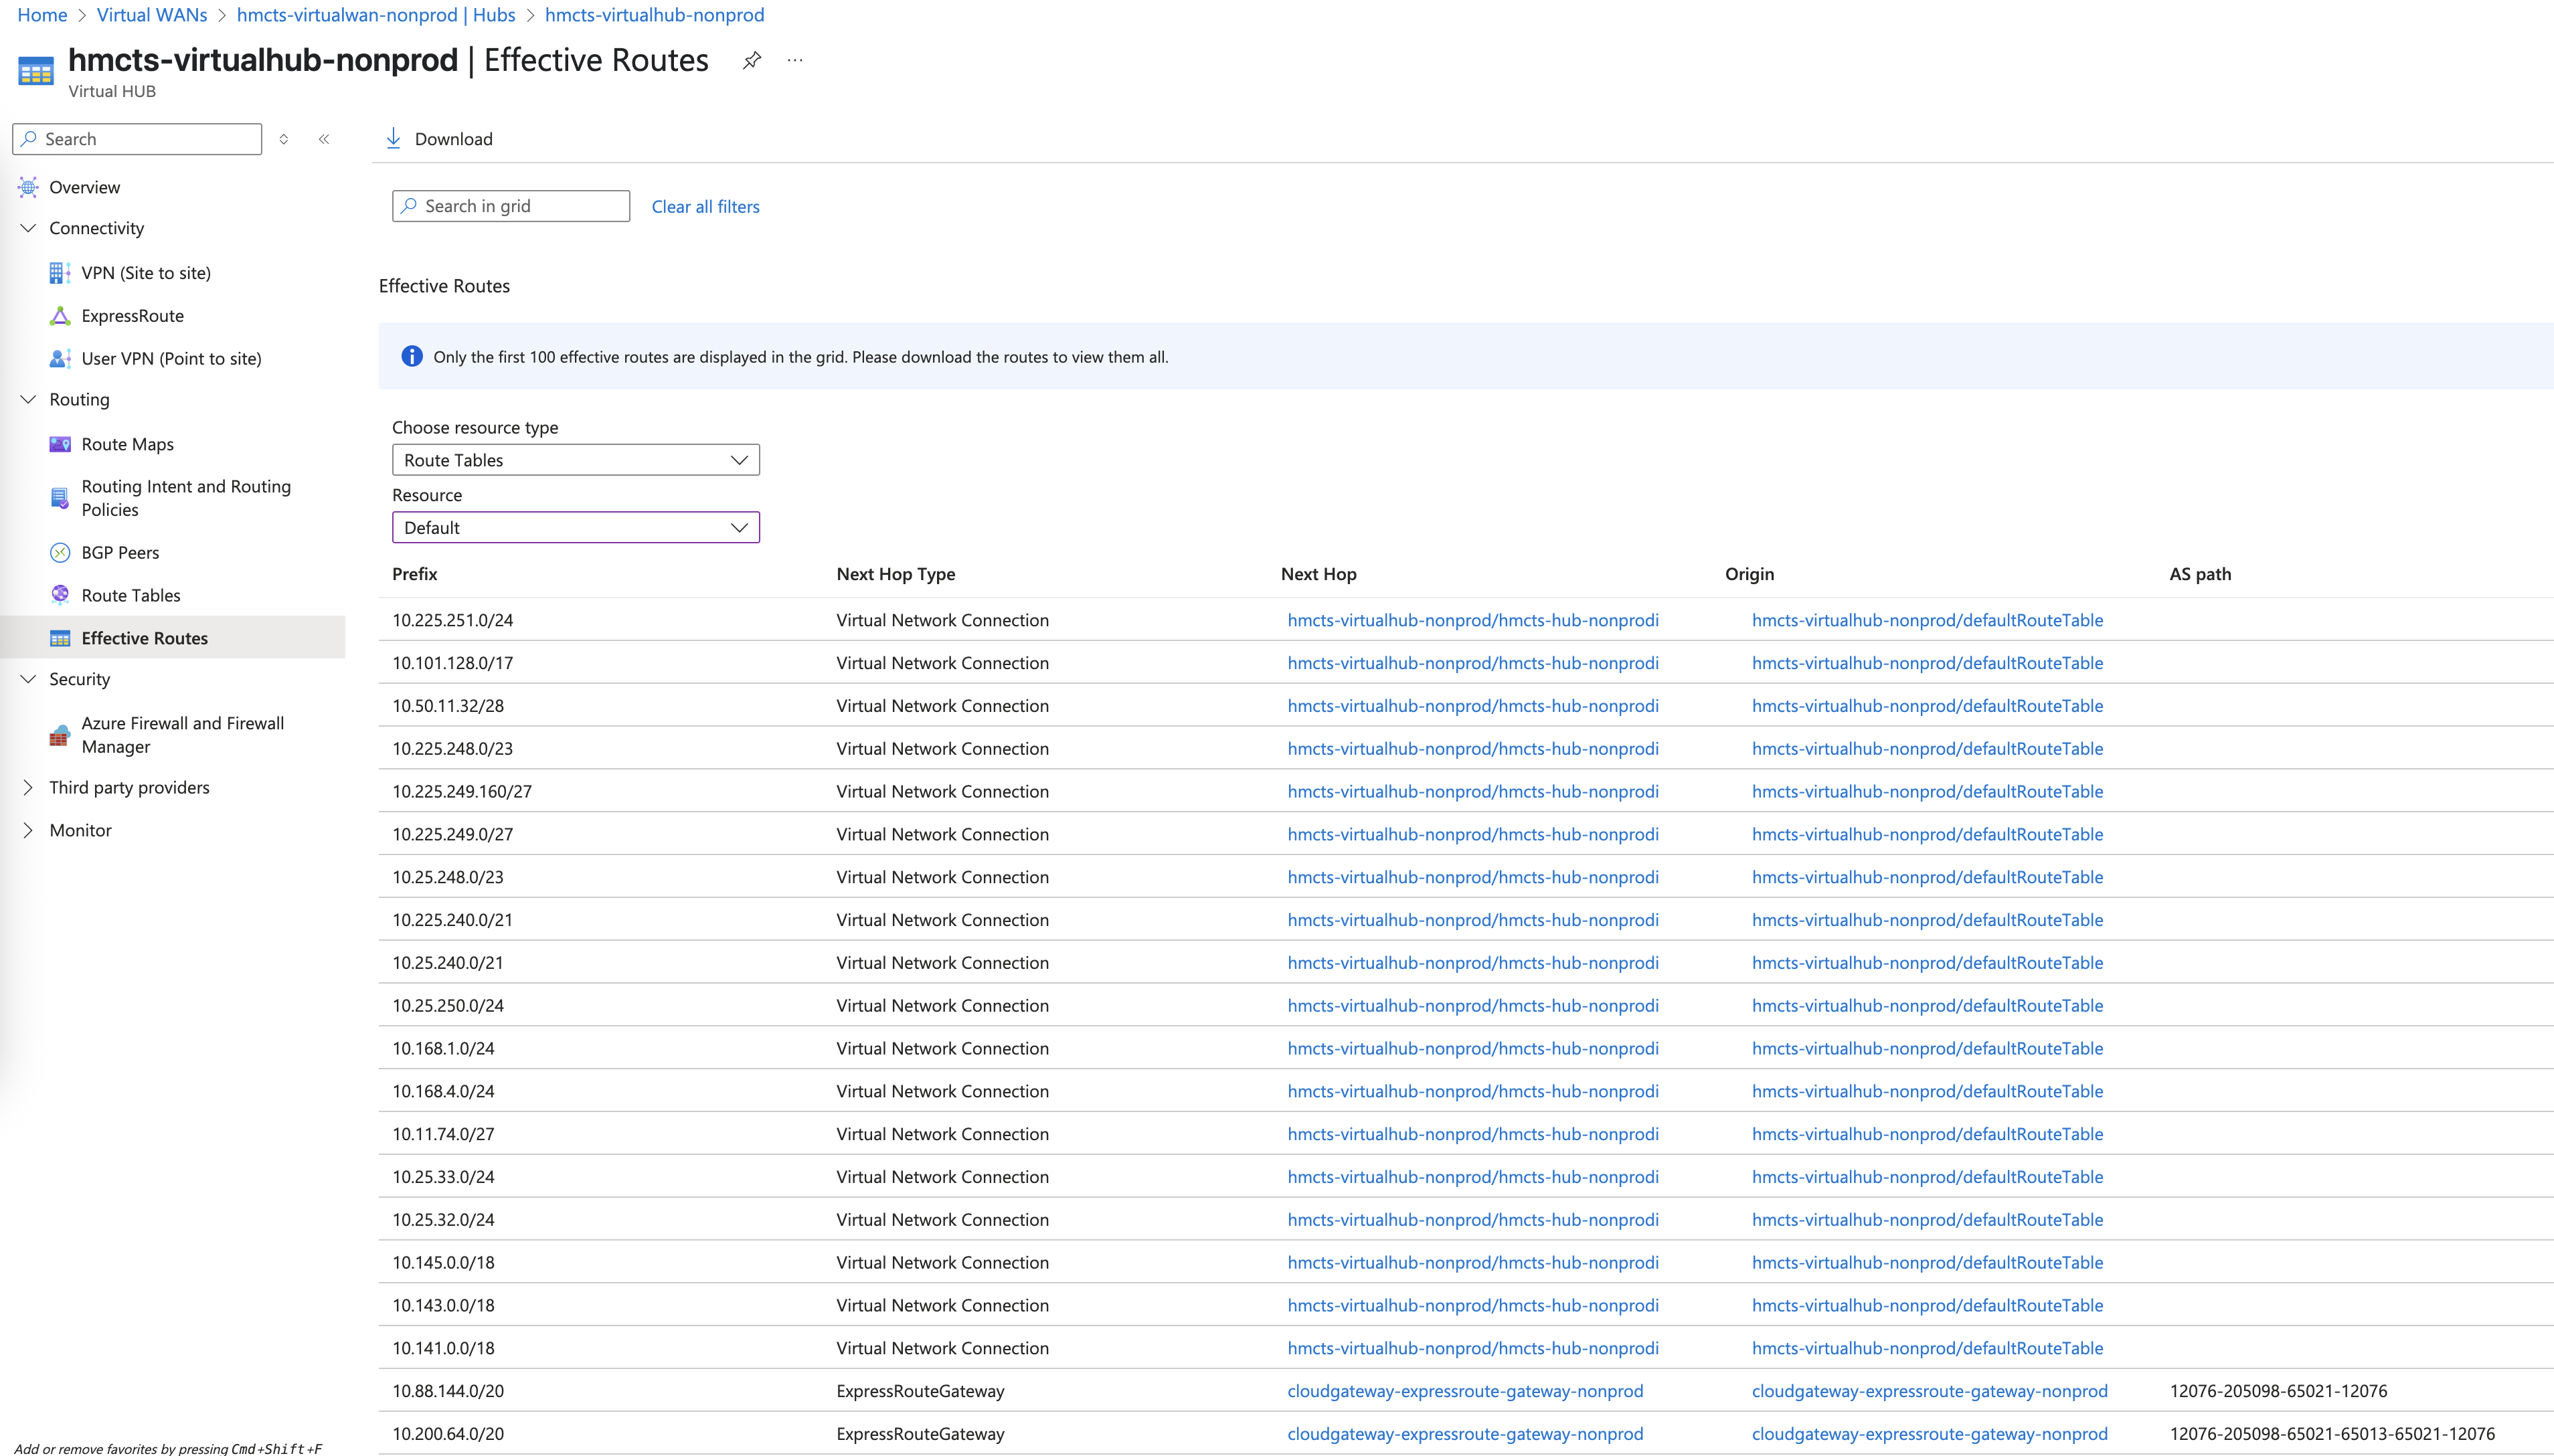Open Routing Intent and Routing Policies
Screen dimensions: 2554x1456
186,498
